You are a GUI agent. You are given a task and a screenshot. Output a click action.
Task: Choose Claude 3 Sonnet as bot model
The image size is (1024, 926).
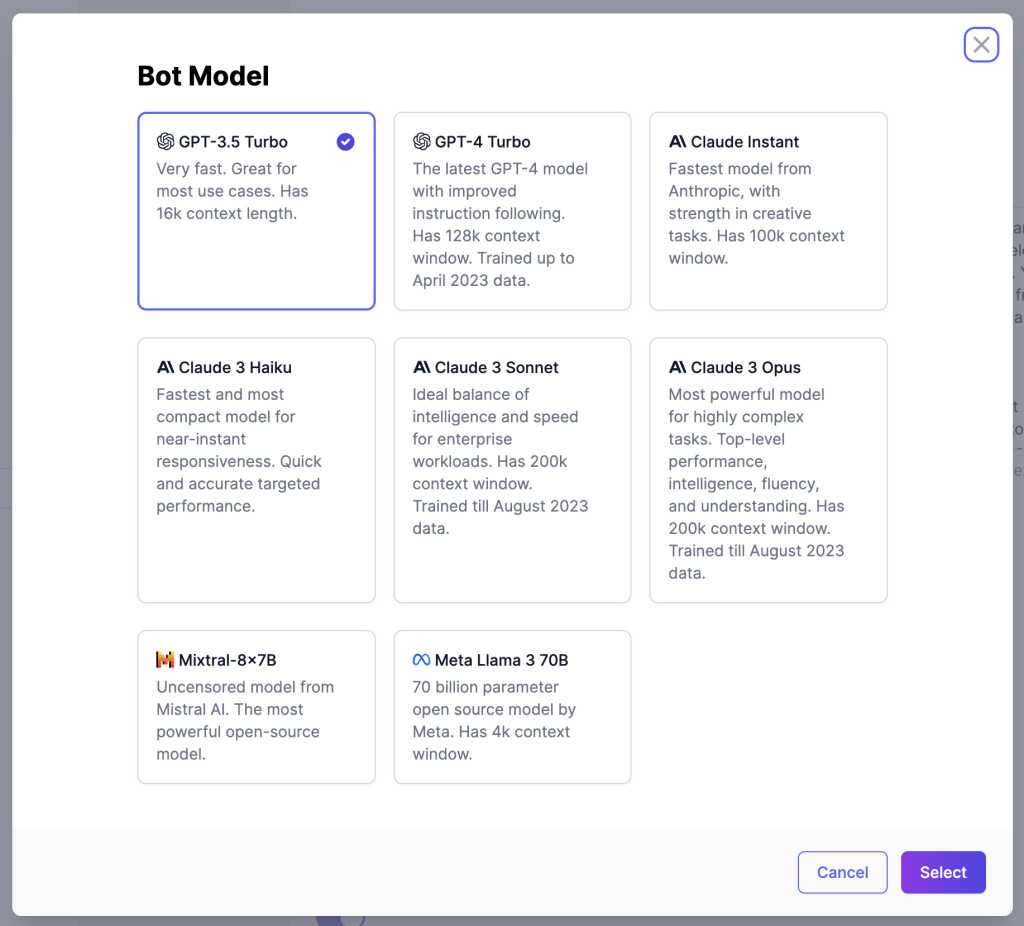[x=512, y=470]
